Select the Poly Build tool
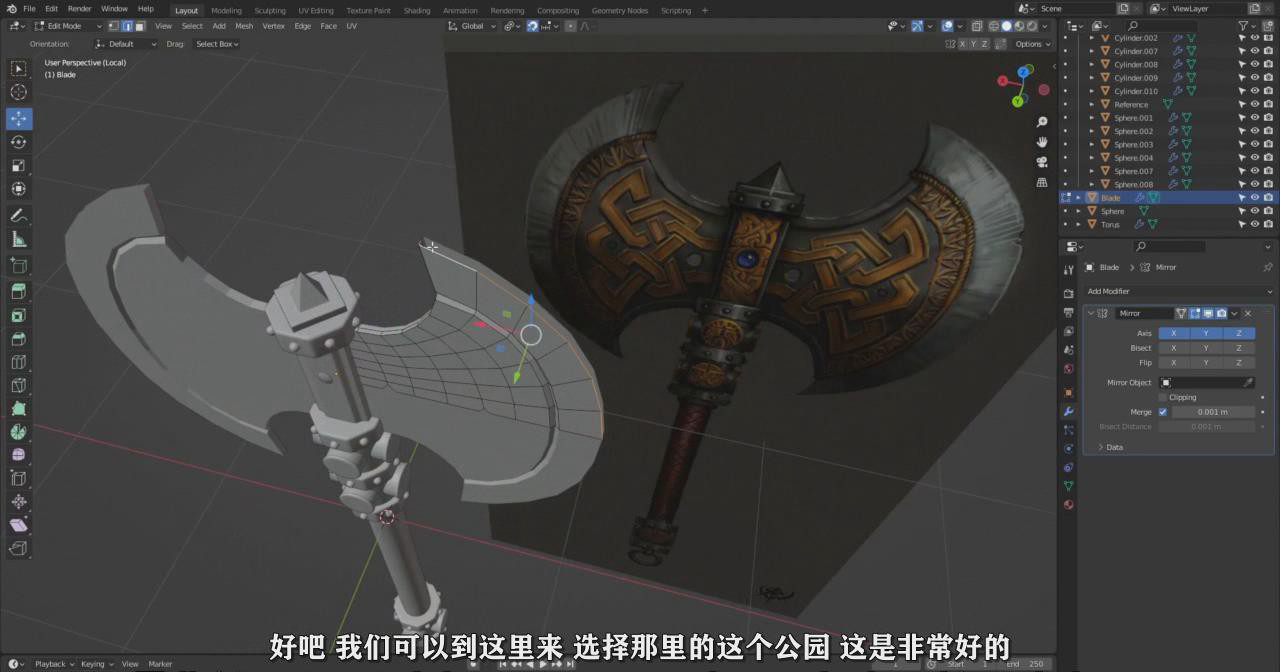Viewport: 1280px width, 672px height. pyautogui.click(x=19, y=409)
